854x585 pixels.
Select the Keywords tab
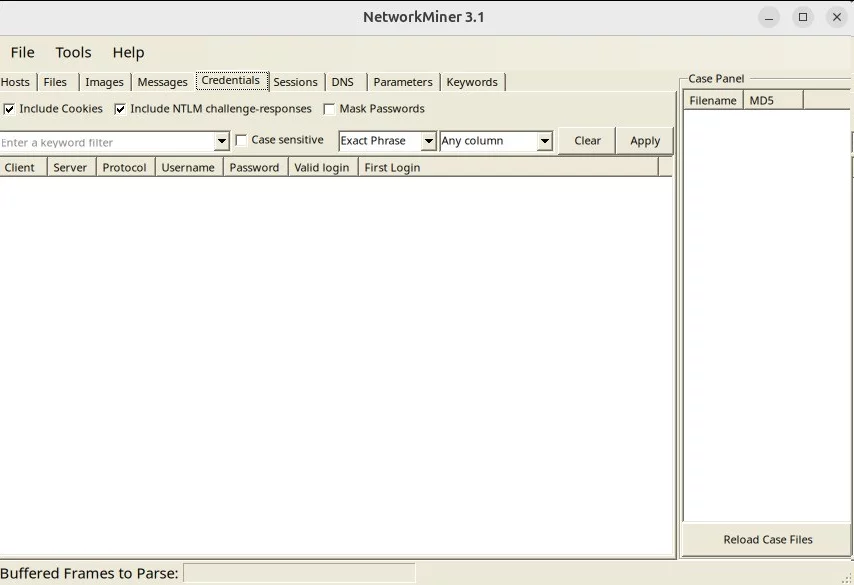472,82
